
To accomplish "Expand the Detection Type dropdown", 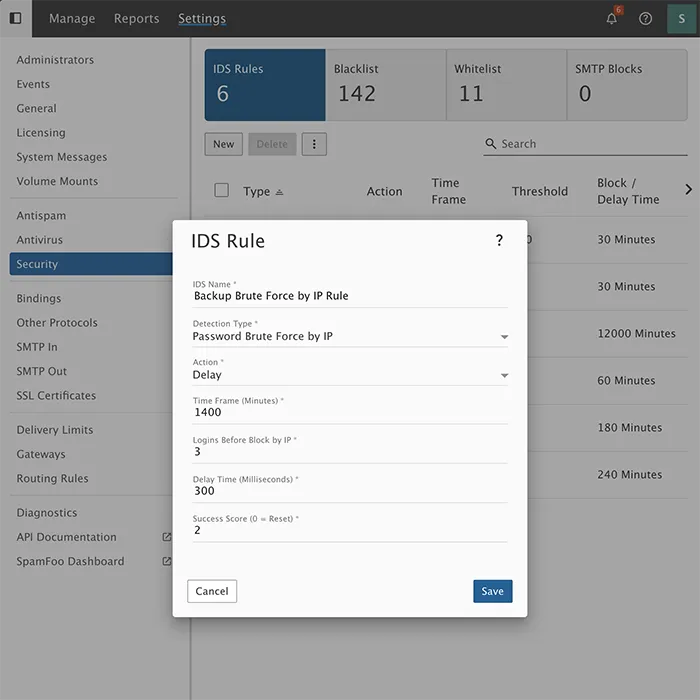I will click(504, 337).
